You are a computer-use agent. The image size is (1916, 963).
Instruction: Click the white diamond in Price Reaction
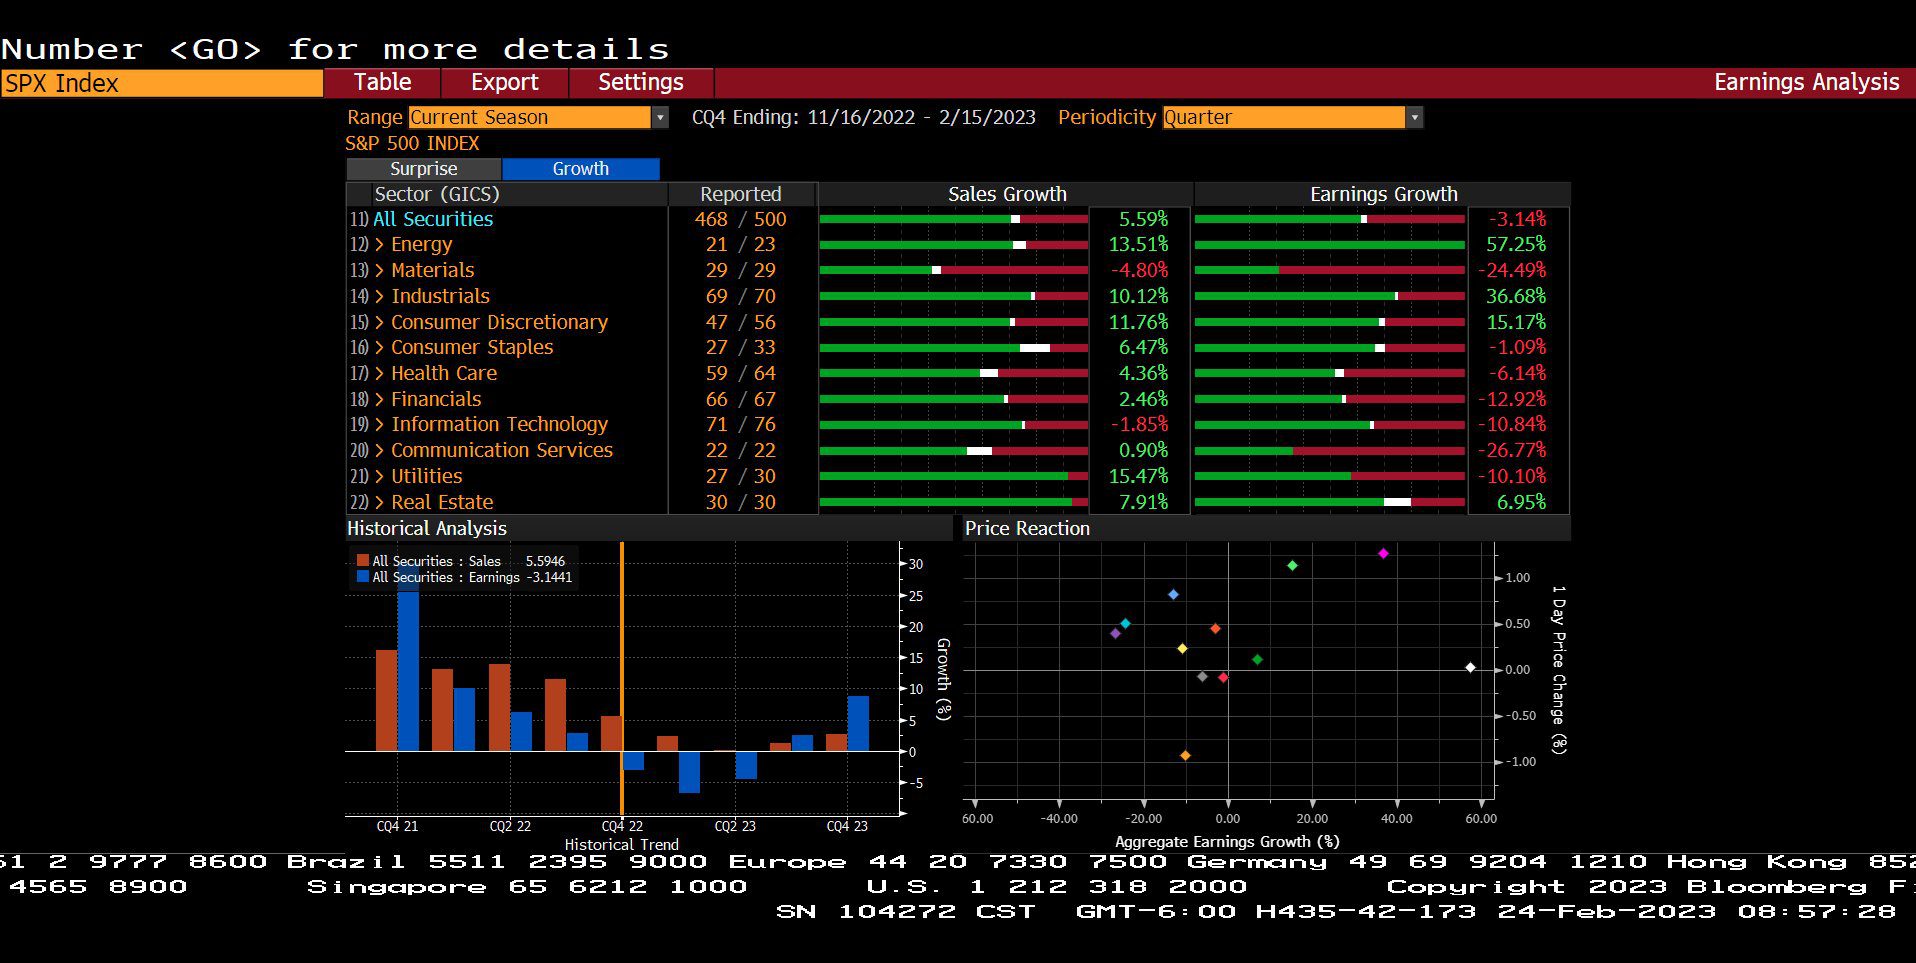[x=1470, y=667]
